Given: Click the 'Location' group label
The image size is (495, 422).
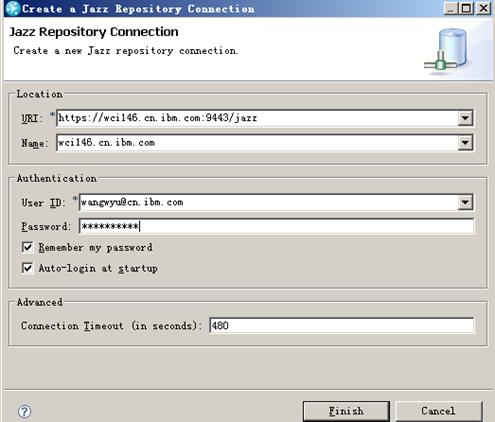Looking at the screenshot, I should click(39, 94).
